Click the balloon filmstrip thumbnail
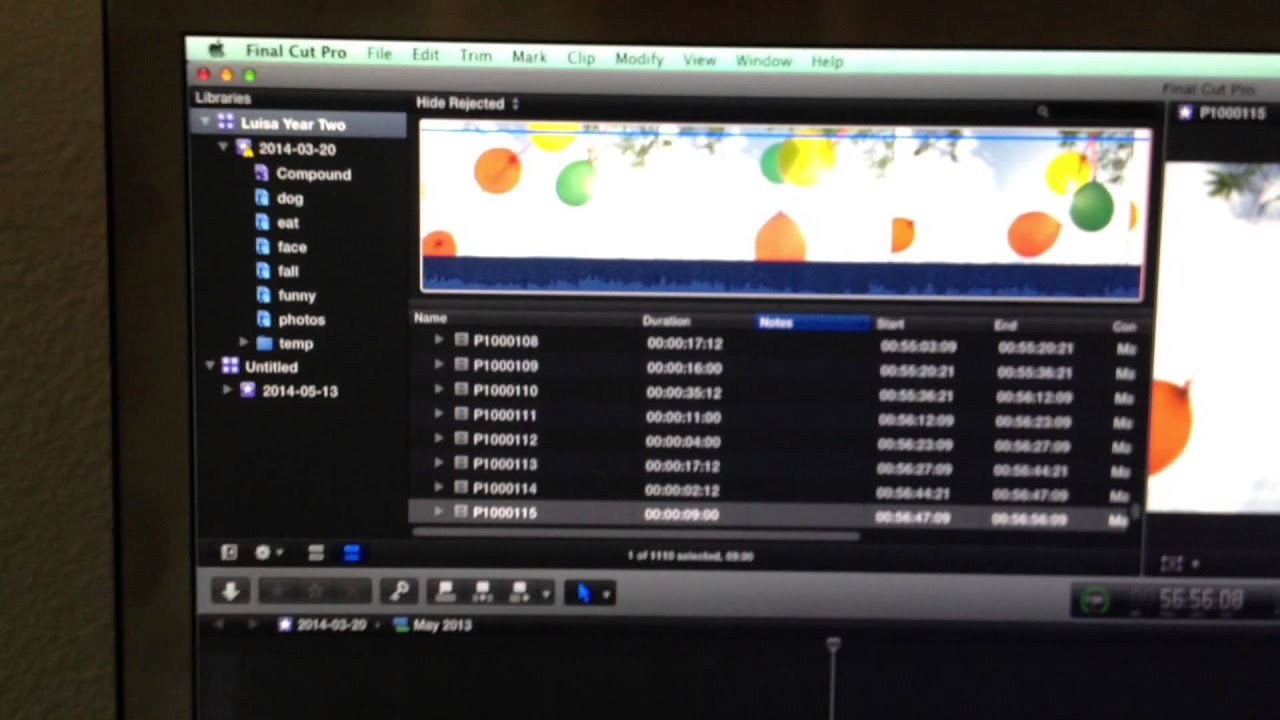 coord(782,208)
